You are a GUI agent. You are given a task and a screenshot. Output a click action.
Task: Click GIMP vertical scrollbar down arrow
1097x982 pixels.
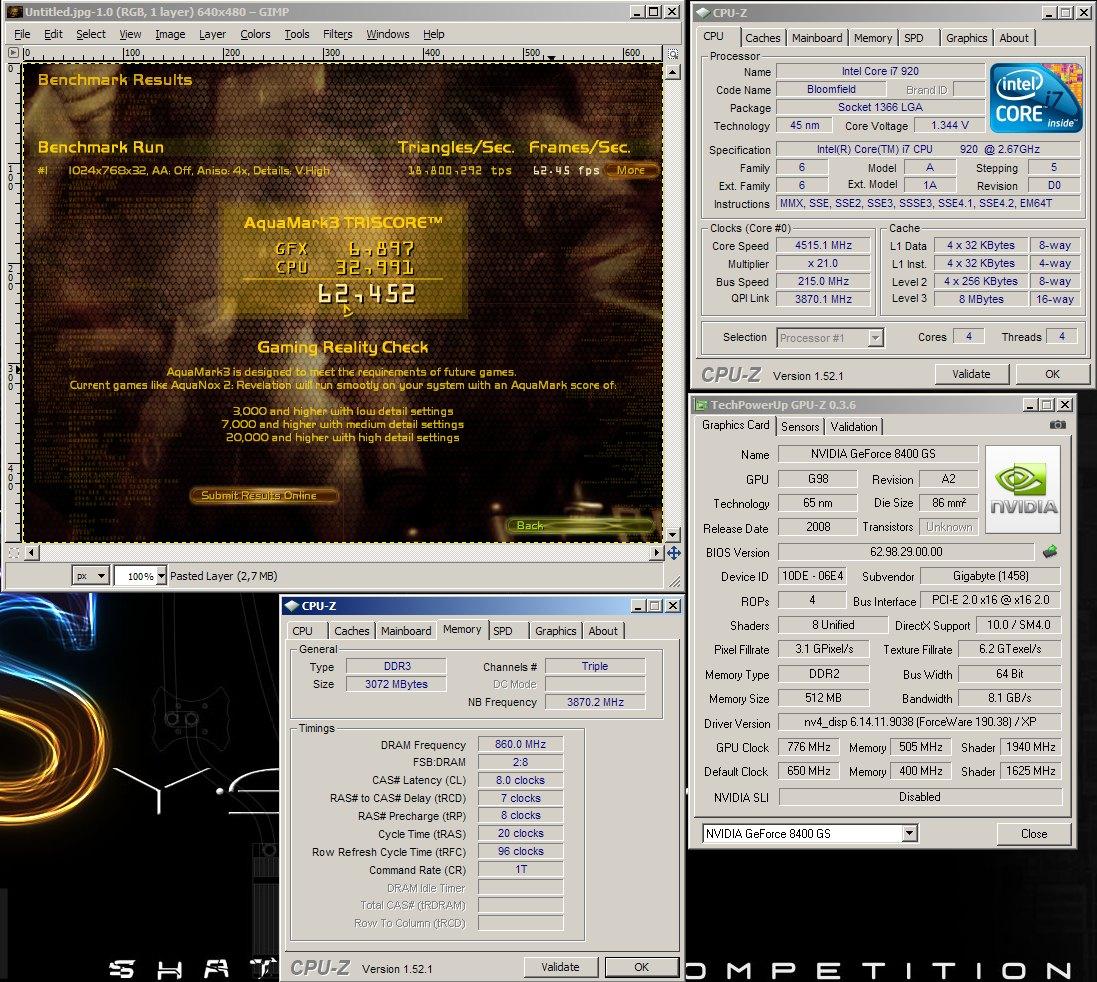point(672,535)
